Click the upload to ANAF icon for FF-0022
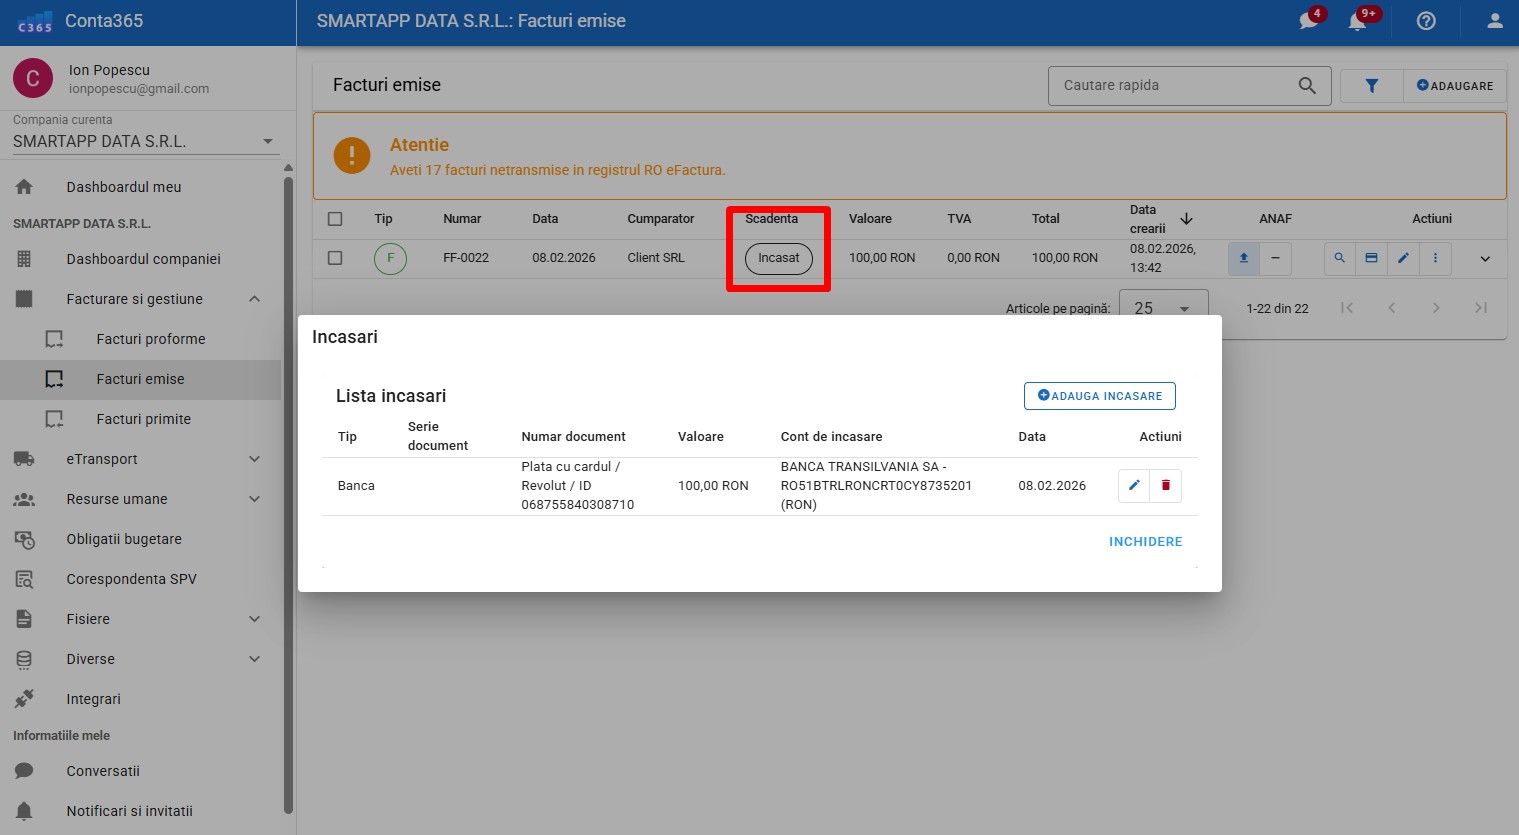 click(x=1243, y=258)
